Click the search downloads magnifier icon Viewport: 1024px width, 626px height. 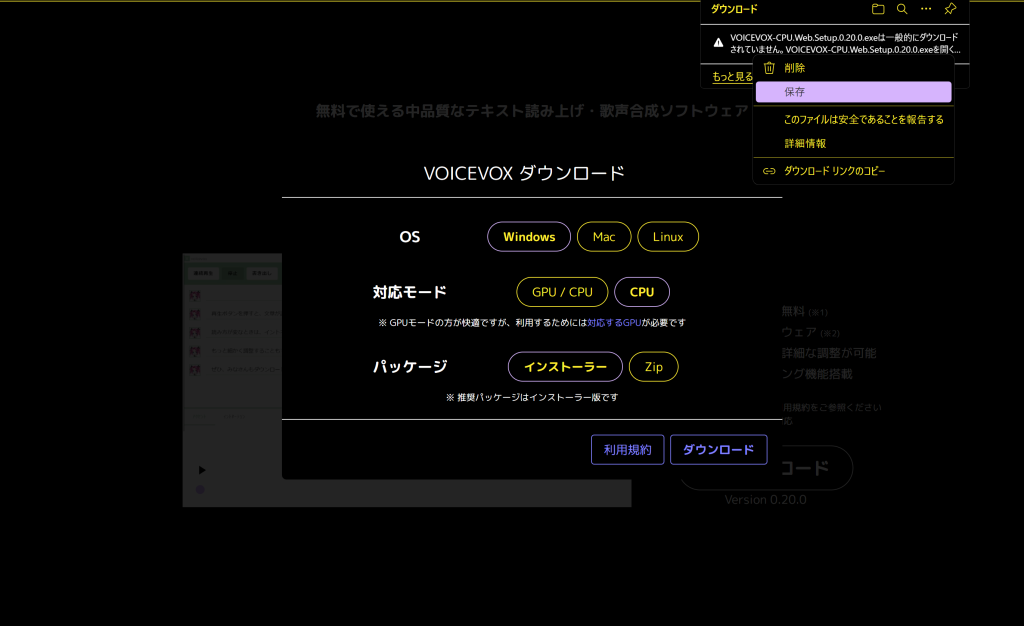[x=902, y=9]
